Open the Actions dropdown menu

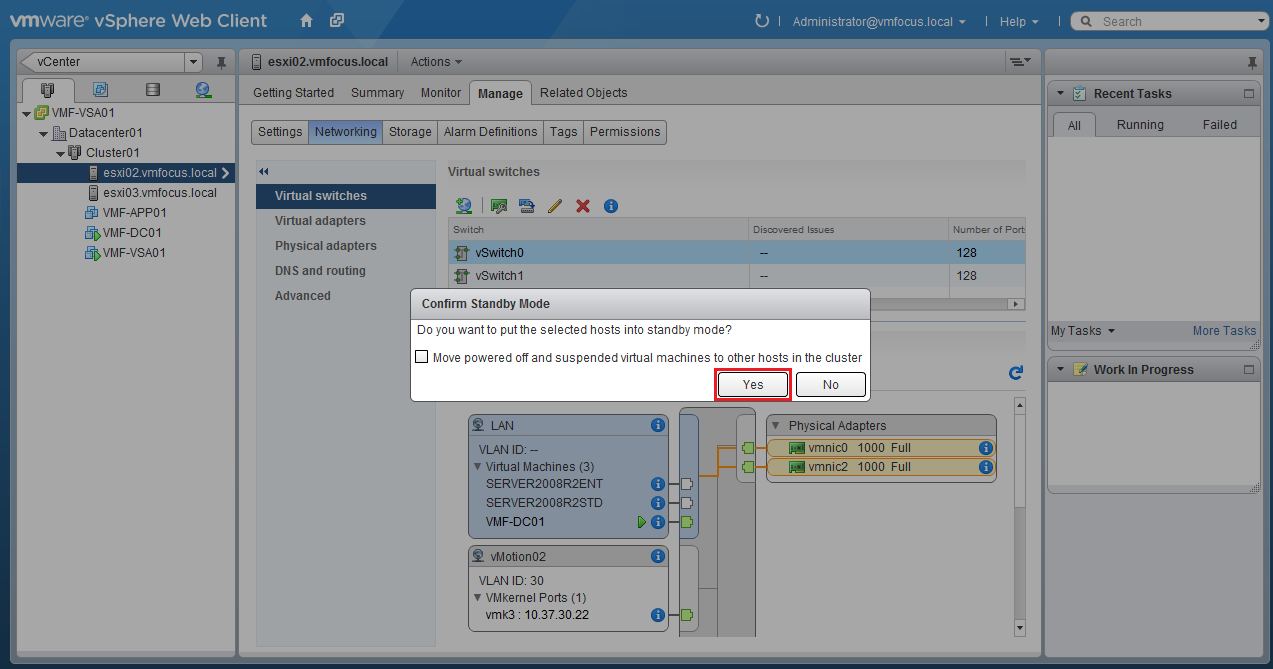point(436,62)
